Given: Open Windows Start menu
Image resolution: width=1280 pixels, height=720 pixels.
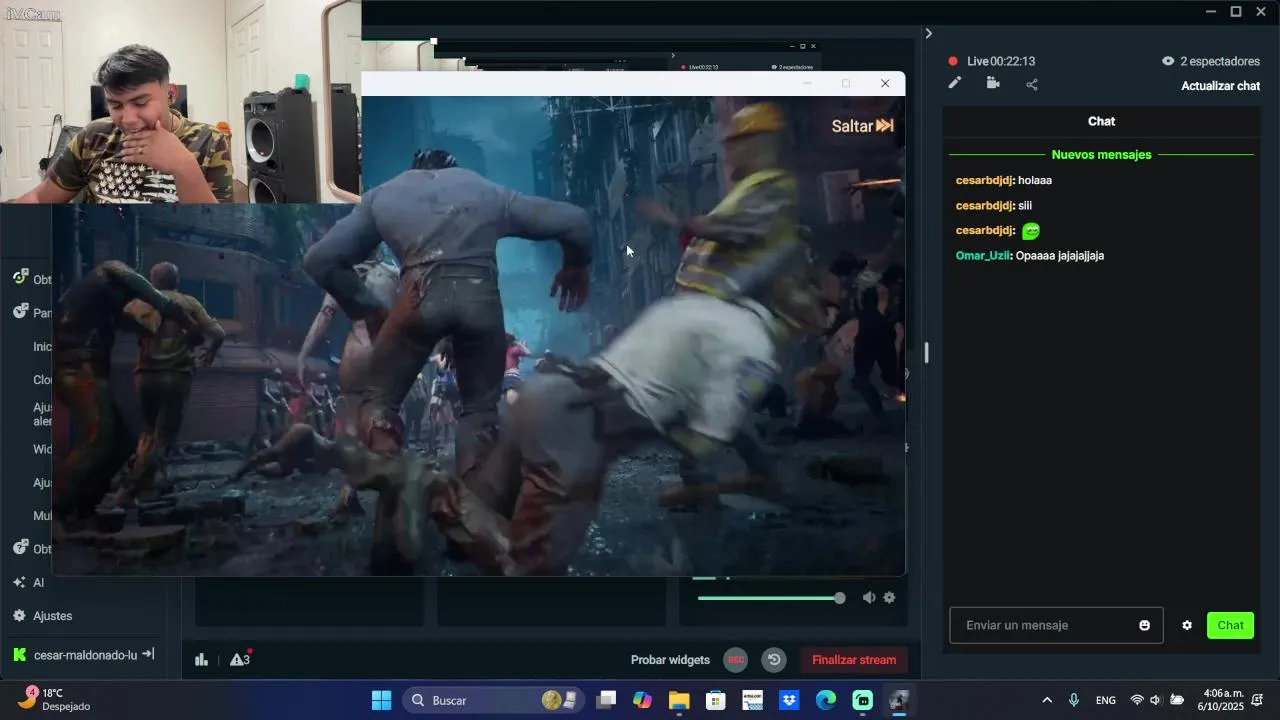Looking at the screenshot, I should pos(382,700).
